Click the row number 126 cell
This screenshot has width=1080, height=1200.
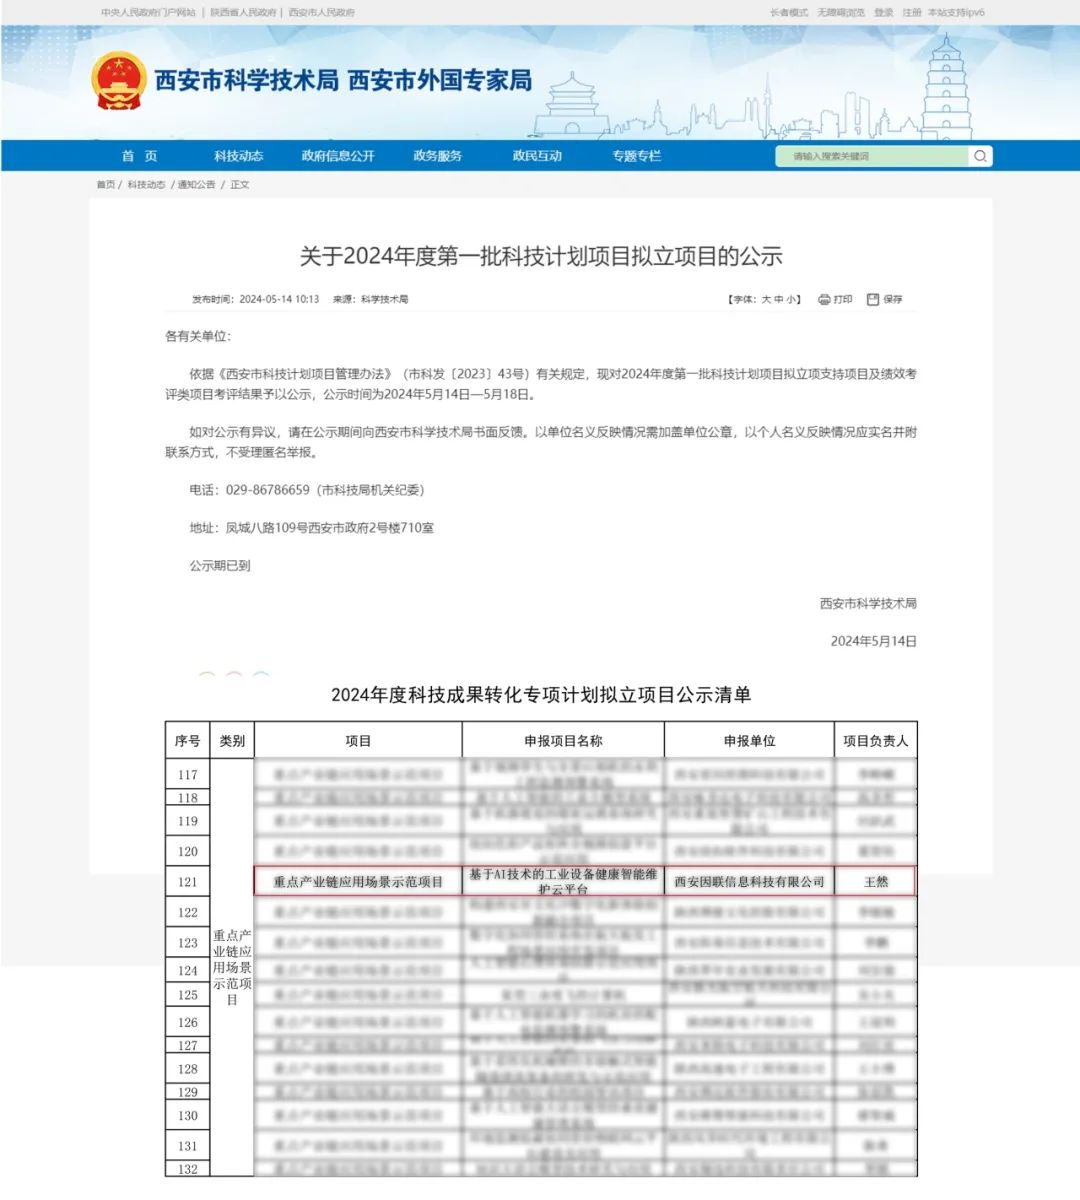[188, 1023]
